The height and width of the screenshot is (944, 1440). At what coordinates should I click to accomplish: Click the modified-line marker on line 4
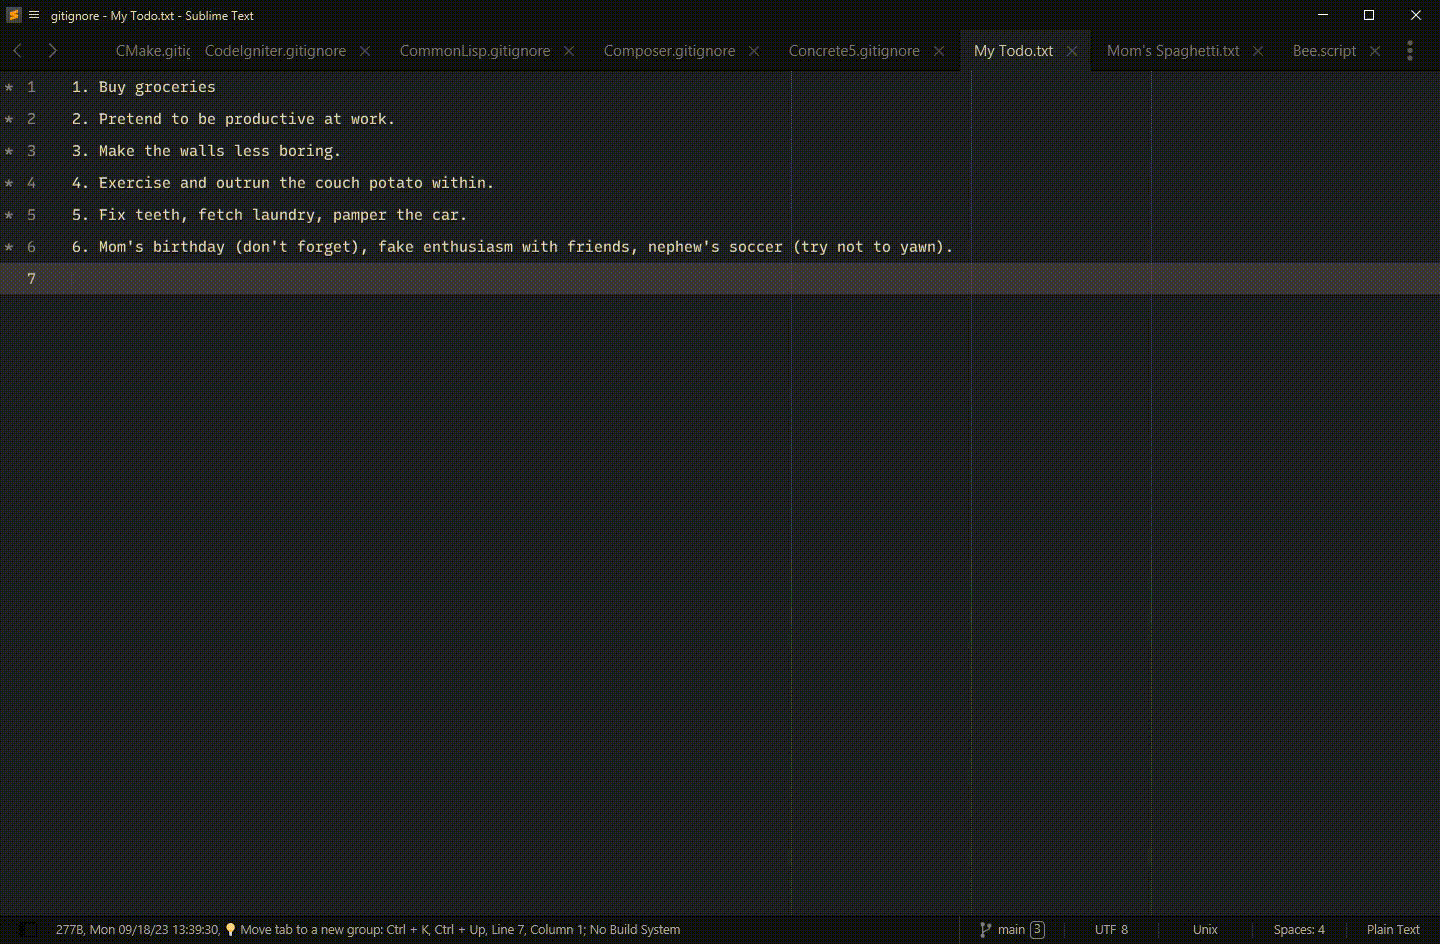click(x=9, y=183)
